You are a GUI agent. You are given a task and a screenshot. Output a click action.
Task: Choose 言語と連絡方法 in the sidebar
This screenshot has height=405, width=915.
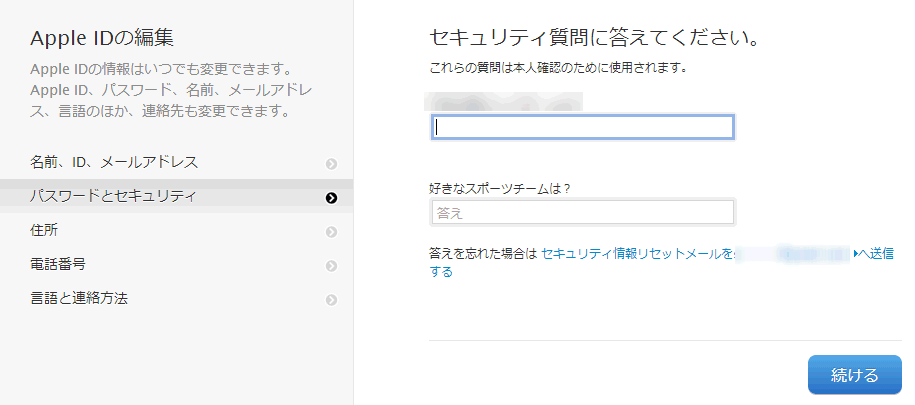click(79, 298)
